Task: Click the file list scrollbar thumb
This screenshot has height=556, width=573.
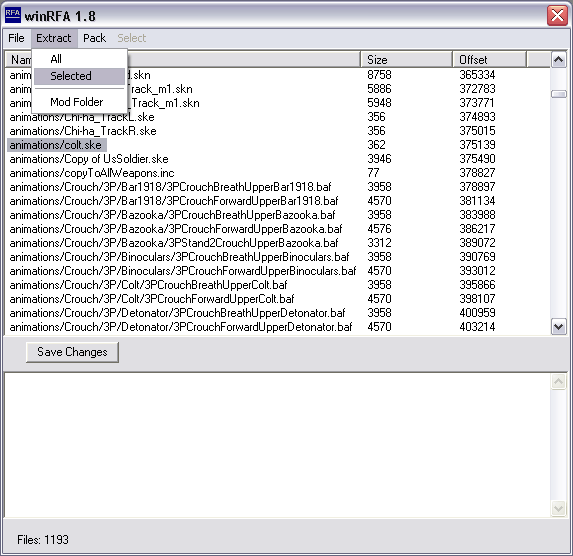Action: (558, 94)
